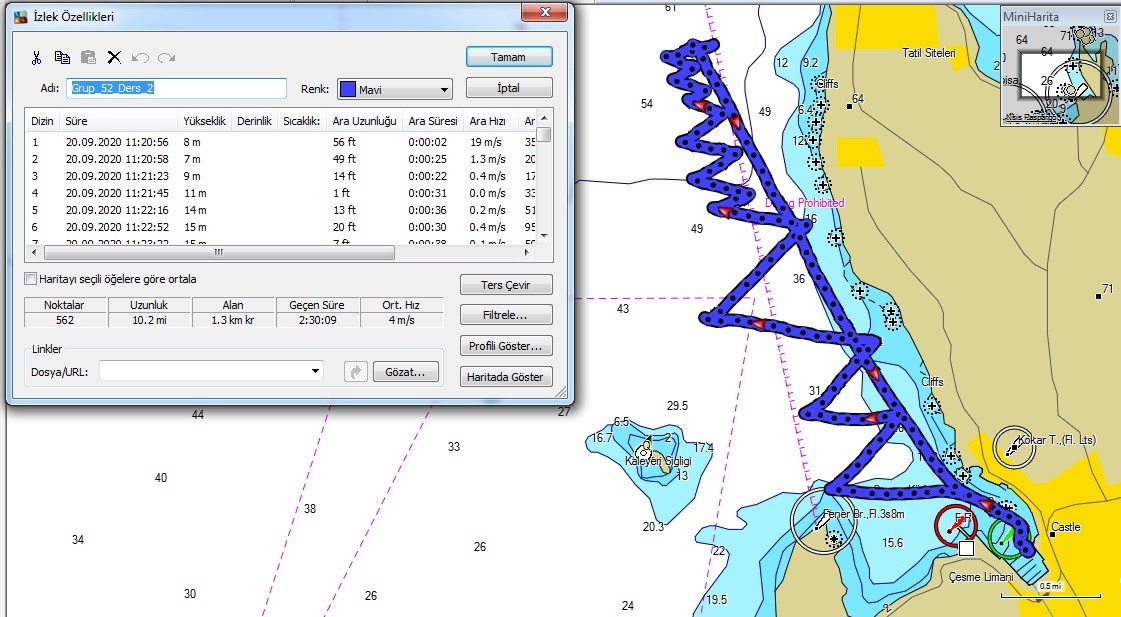Sort by Süre column header

119,121
